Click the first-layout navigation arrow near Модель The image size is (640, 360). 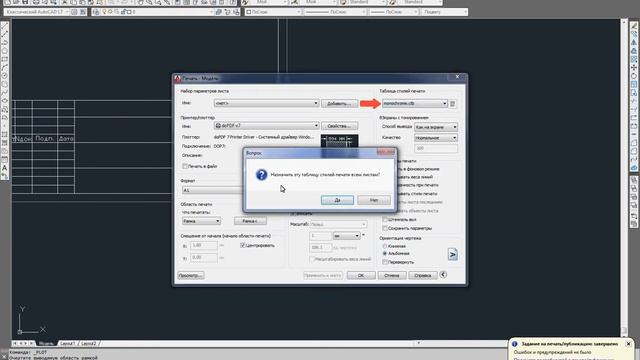[15, 344]
